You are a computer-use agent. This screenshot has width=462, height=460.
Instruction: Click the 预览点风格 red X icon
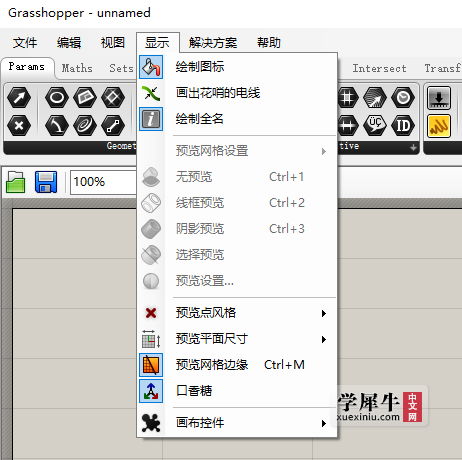(x=151, y=313)
